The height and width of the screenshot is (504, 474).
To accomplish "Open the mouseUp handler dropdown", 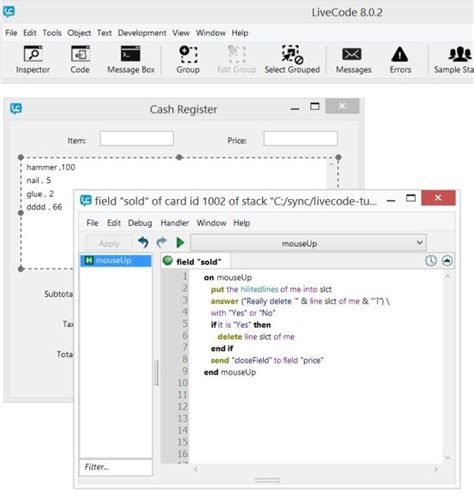I will pyautogui.click(x=308, y=243).
